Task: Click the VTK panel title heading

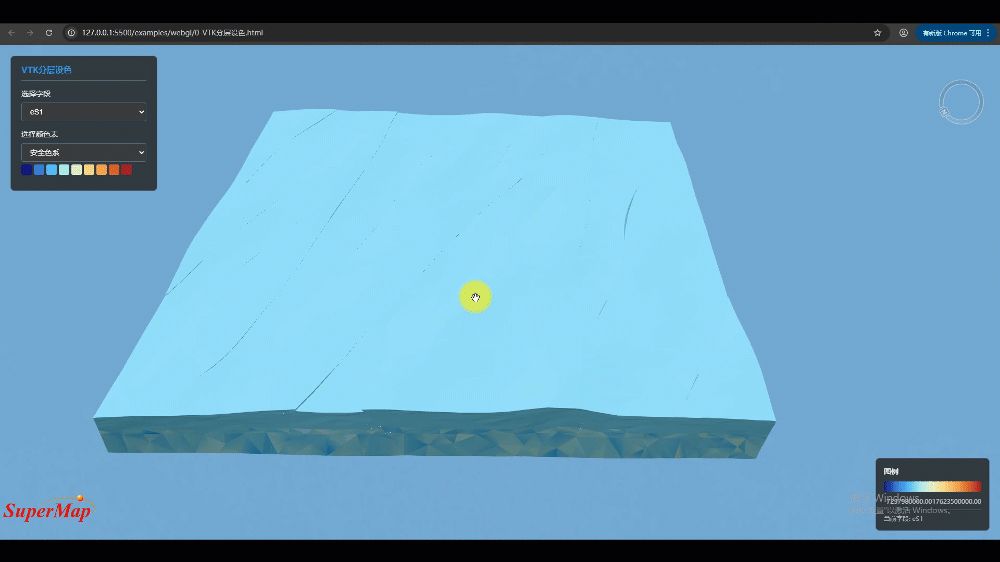Action: pos(47,70)
